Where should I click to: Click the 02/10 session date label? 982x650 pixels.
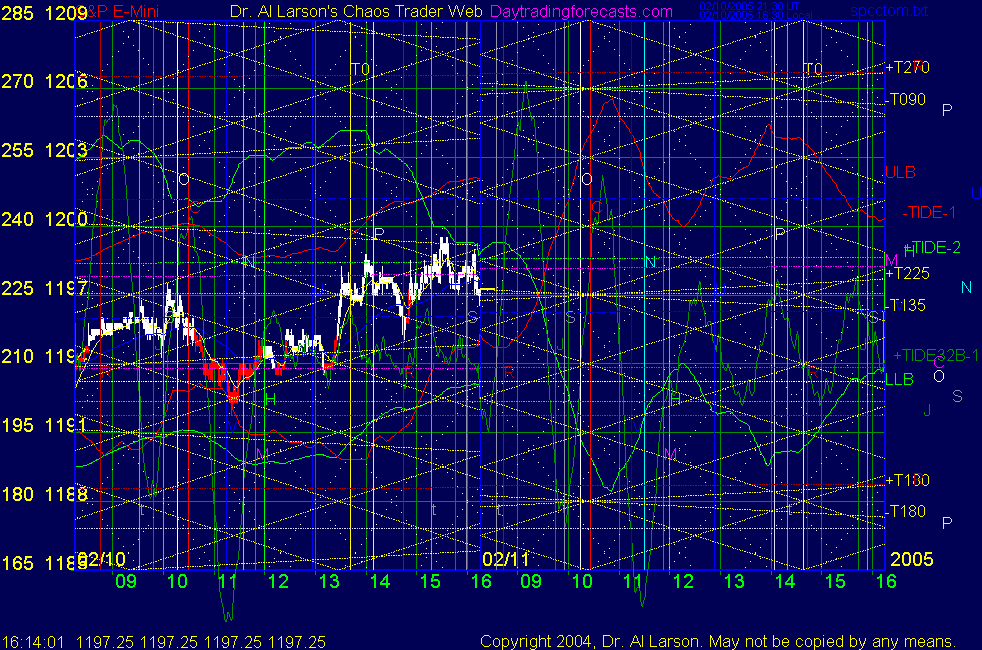(x=101, y=559)
